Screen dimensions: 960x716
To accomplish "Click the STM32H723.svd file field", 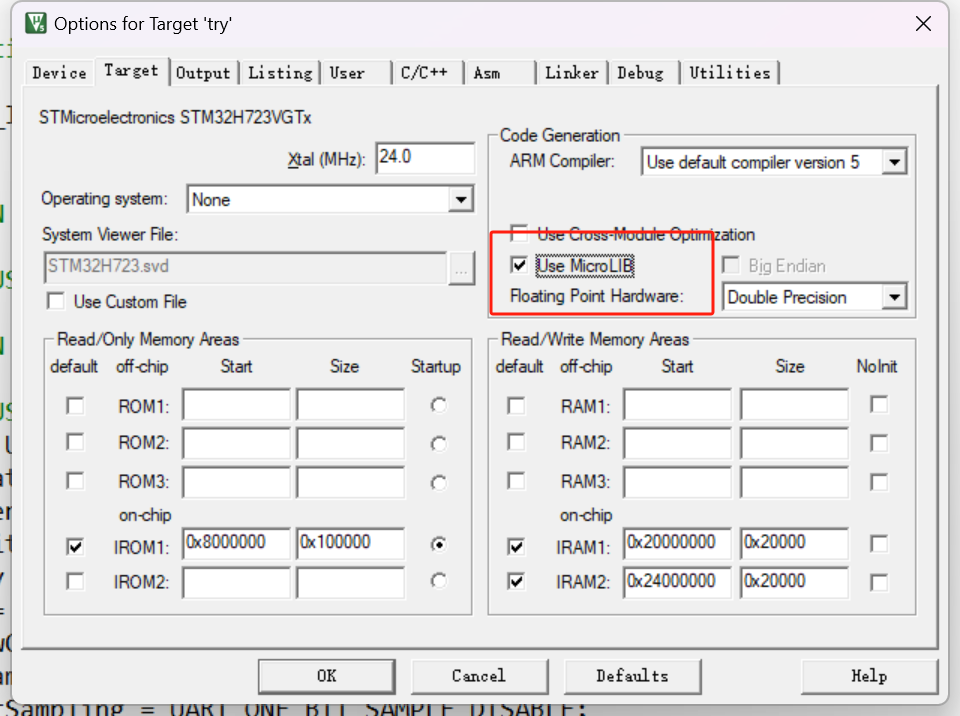I will point(245,268).
